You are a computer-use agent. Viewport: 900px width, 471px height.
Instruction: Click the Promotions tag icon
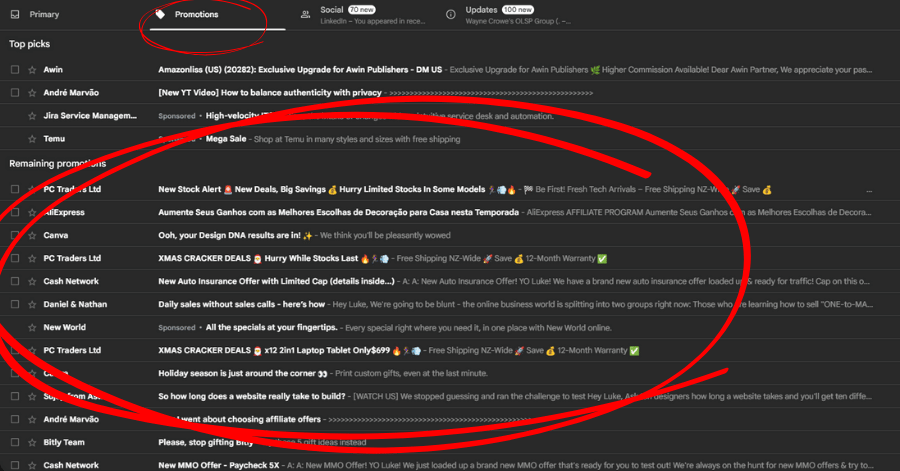pos(161,14)
